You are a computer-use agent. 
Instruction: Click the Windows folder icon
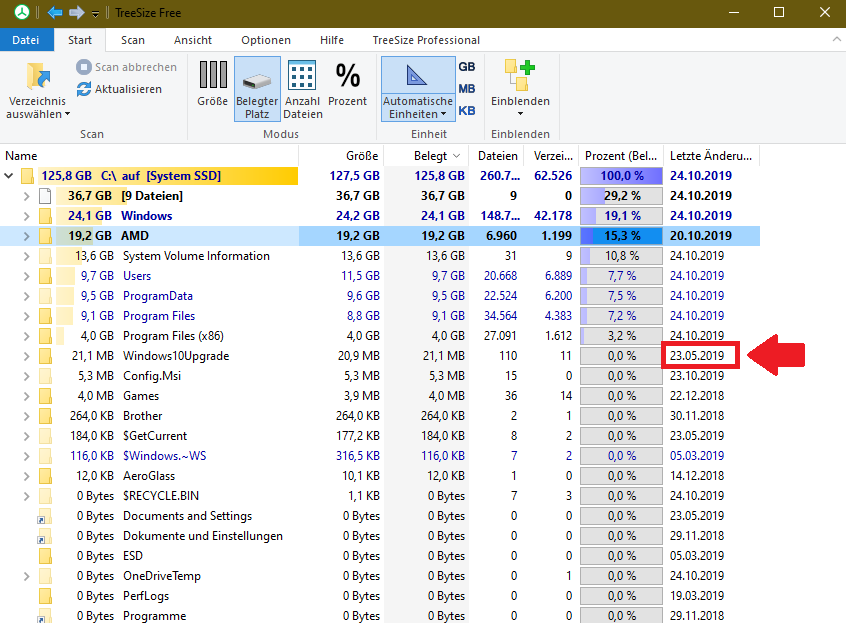tap(45, 216)
